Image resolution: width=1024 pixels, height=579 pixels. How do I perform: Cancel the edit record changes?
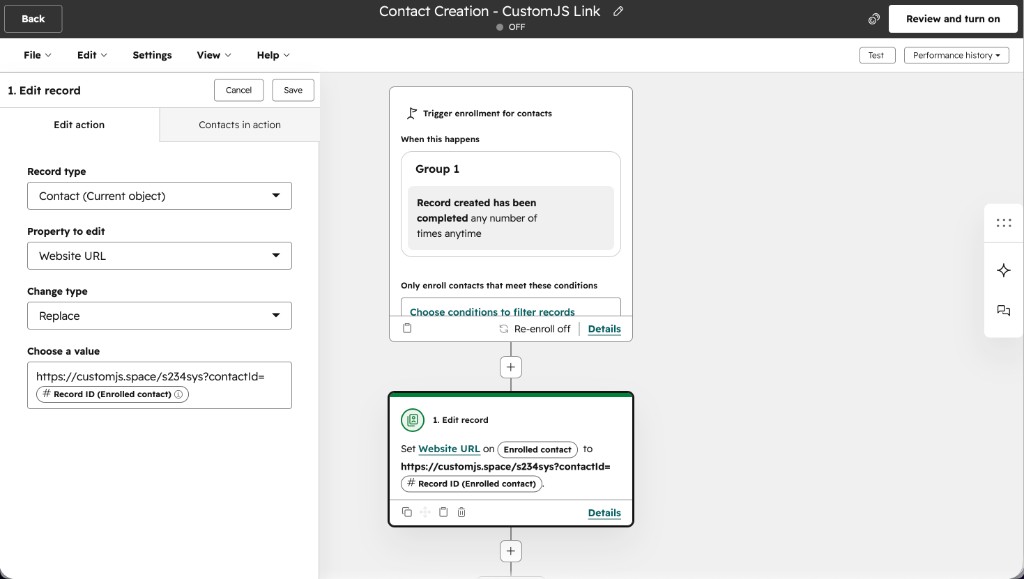238,90
